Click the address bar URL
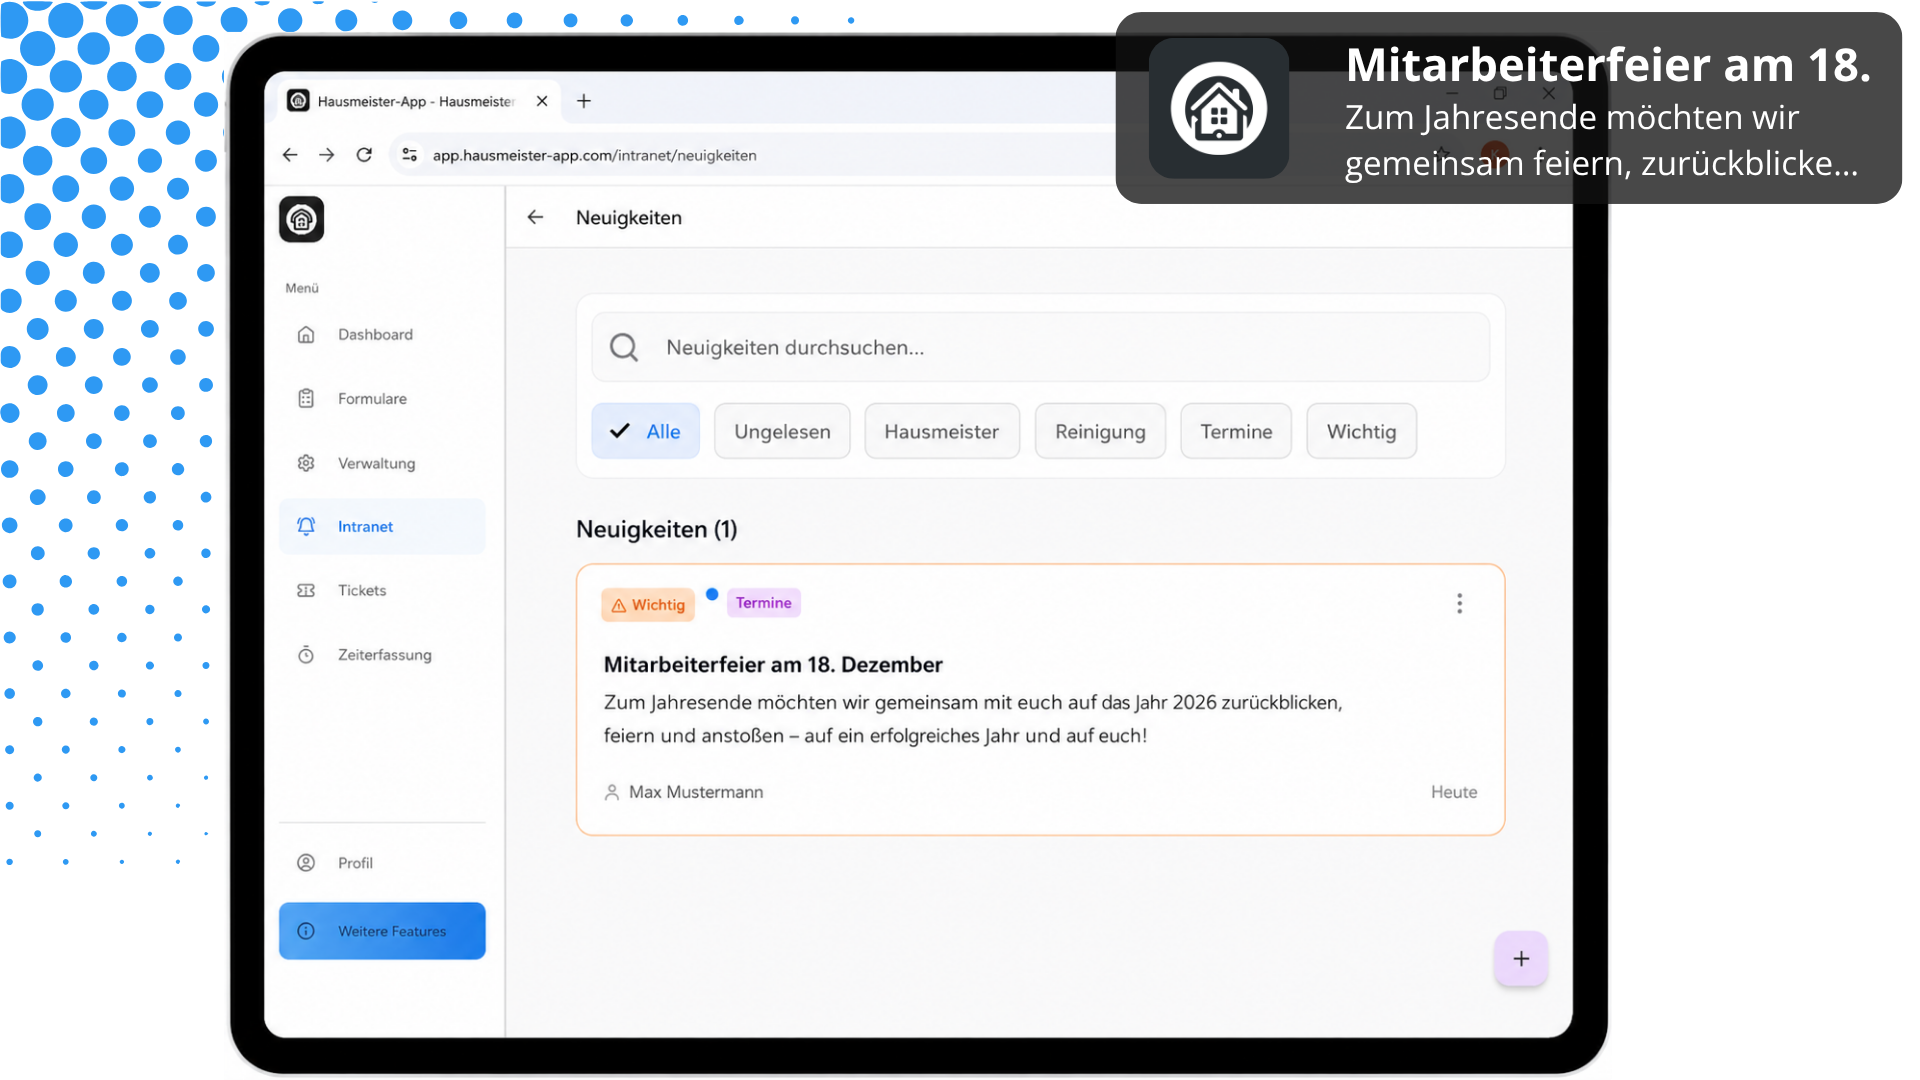The width and height of the screenshot is (1920, 1080). [x=594, y=155]
